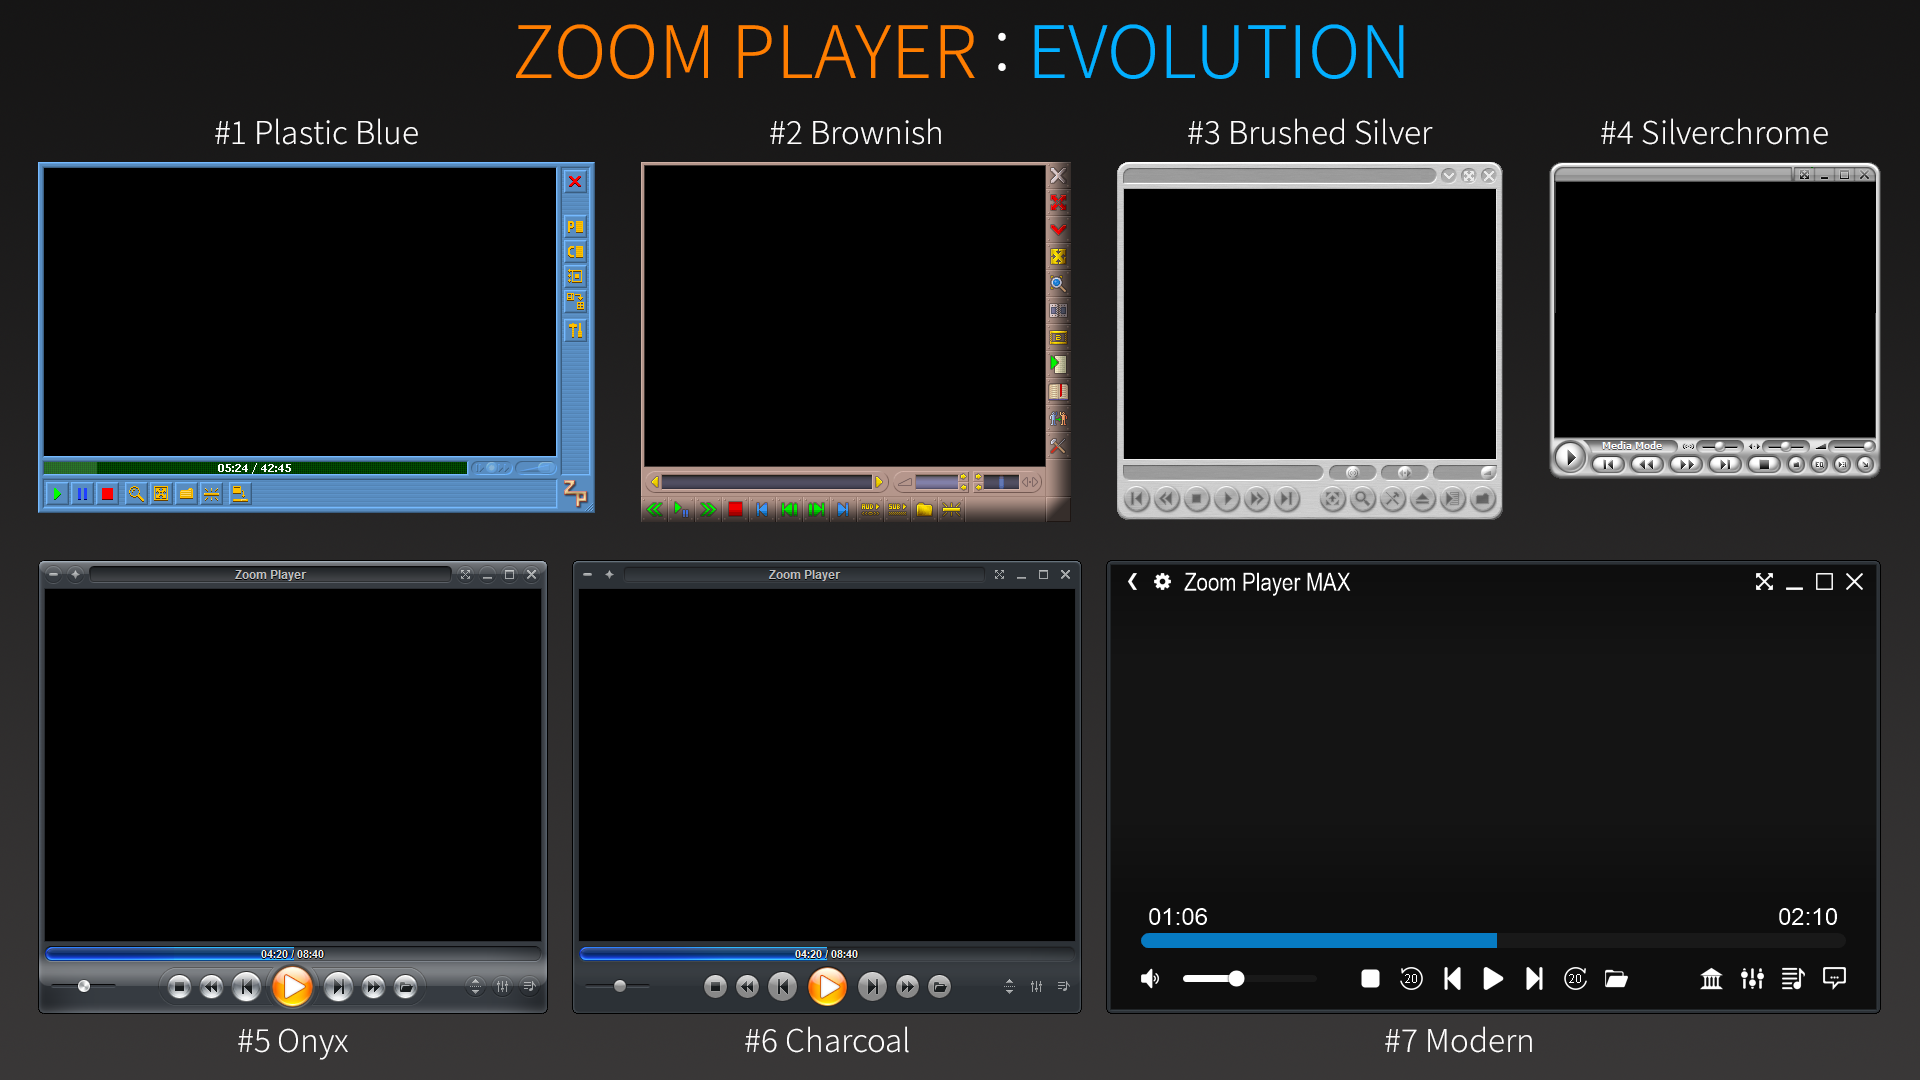Click the magnifier zoom button in Brushed Silver skin
Viewport: 1920px width, 1080px height.
1362,498
